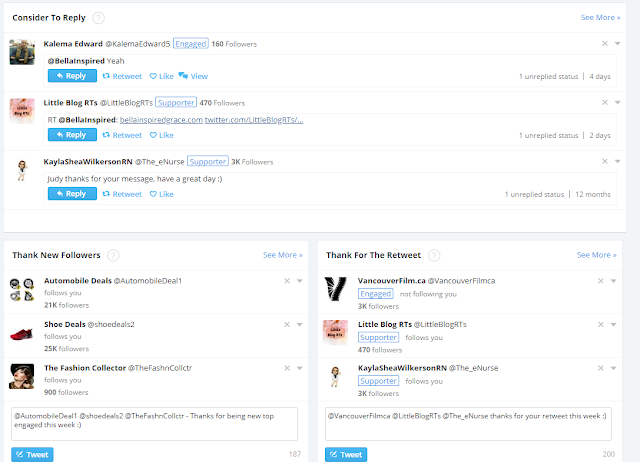Image resolution: width=640 pixels, height=462 pixels.
Task: Open Little Blog RTs avatar in retweet list
Action: click(336, 333)
